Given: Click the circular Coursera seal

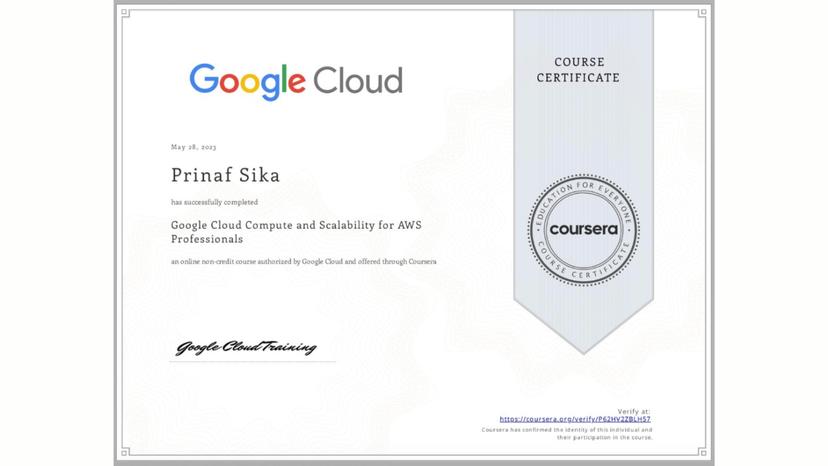Looking at the screenshot, I should [583, 230].
